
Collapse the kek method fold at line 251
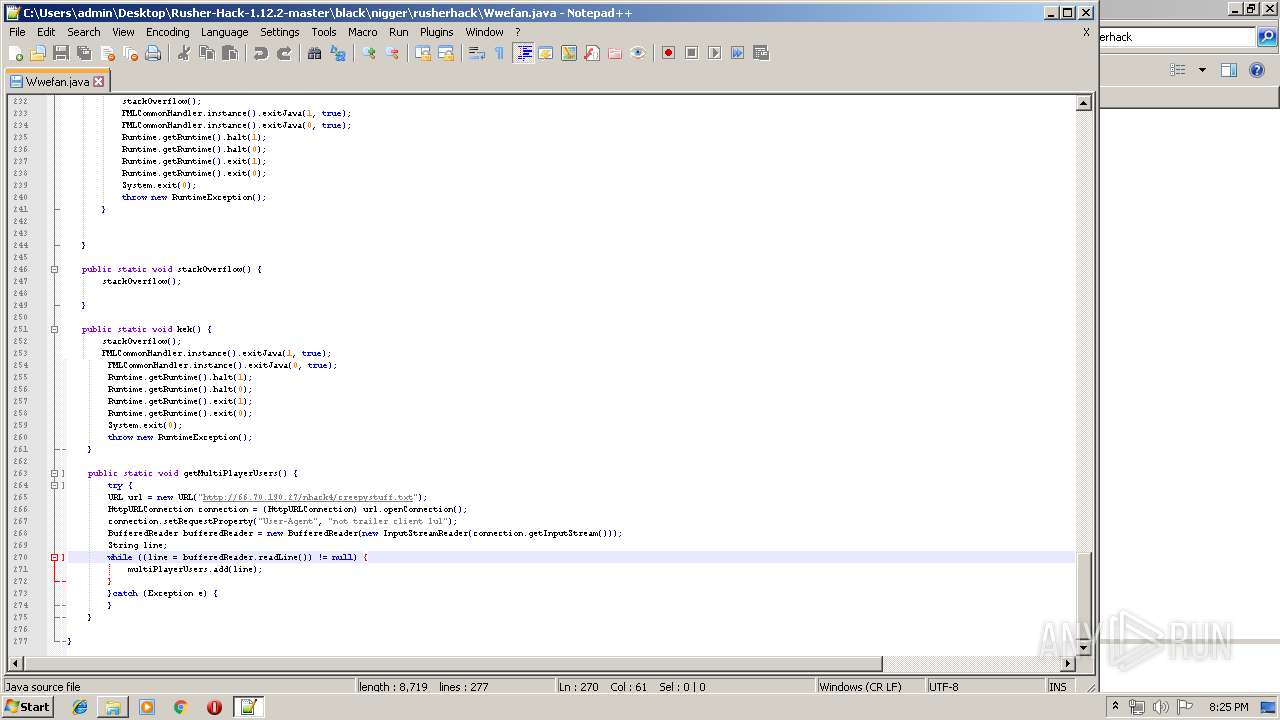[x=56, y=329]
